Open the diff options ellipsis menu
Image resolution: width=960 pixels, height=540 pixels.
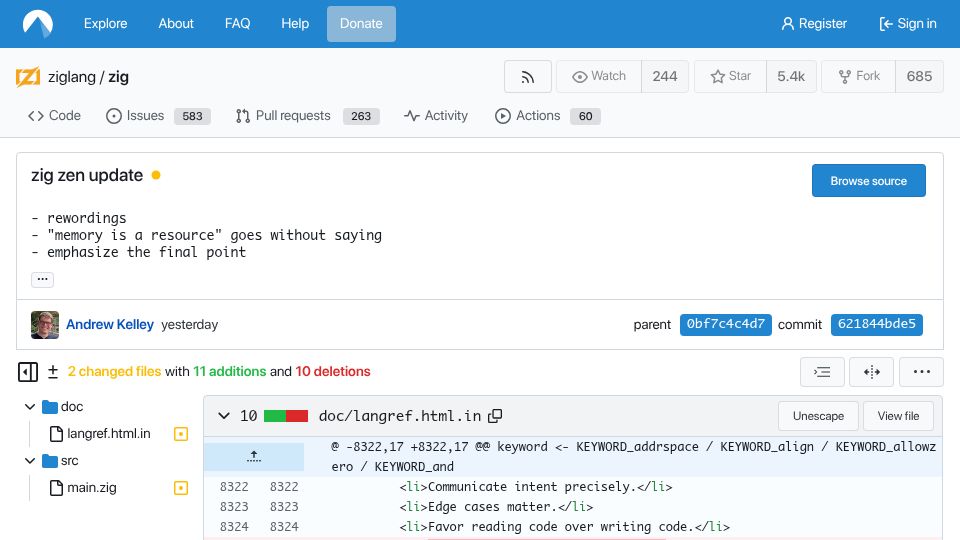921,372
